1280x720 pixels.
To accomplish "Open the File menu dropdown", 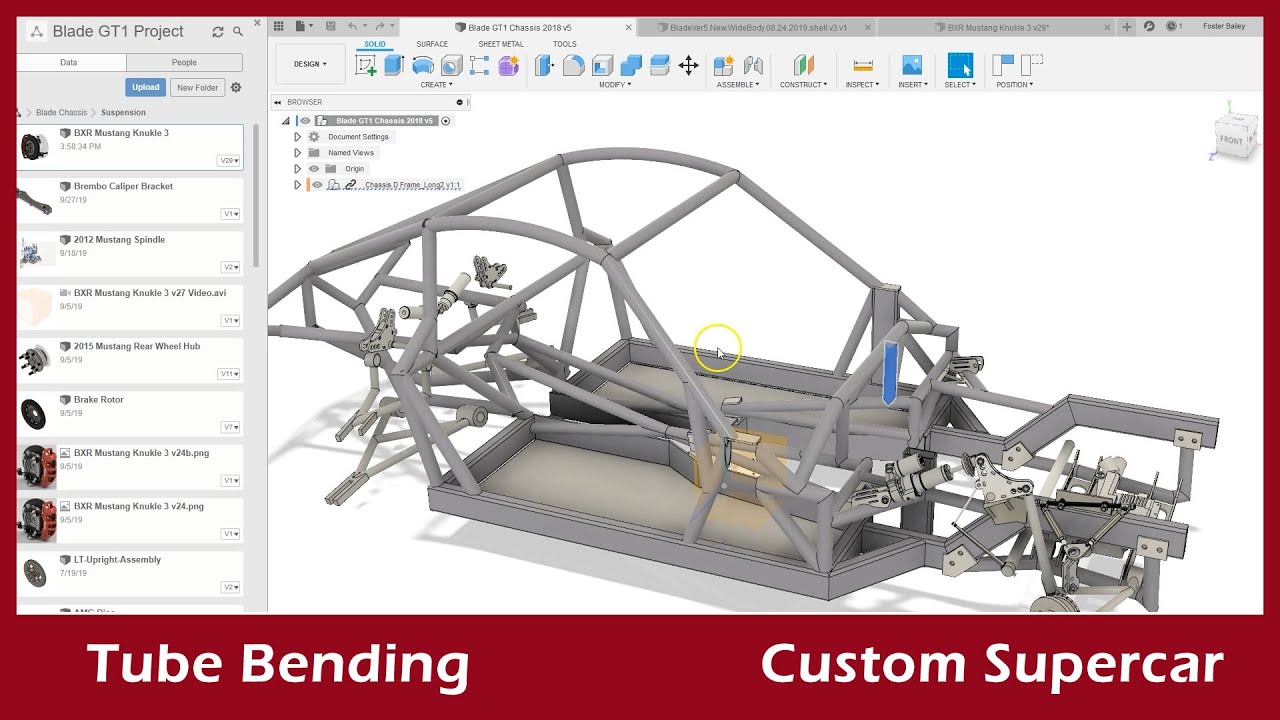I will tap(304, 26).
